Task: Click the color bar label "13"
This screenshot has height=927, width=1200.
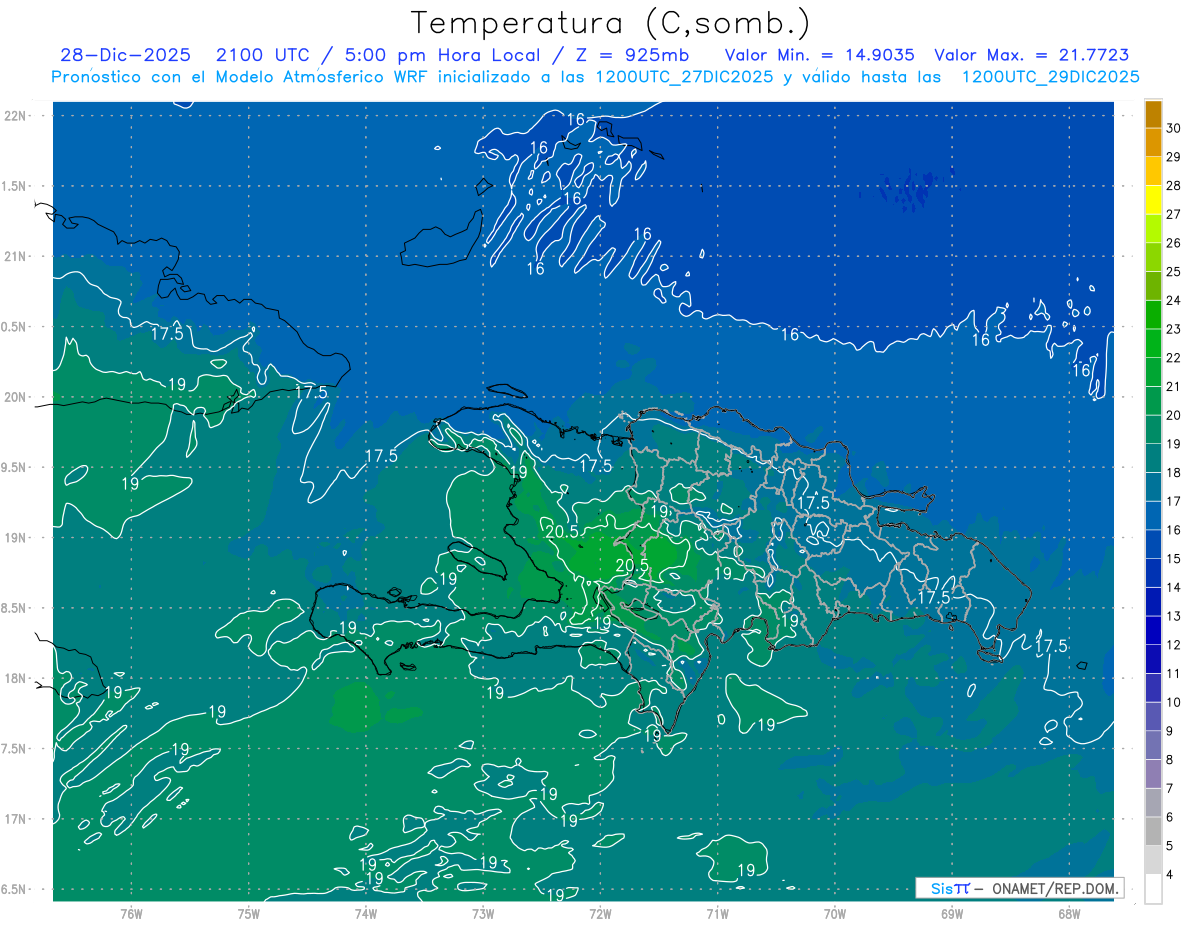Action: pos(1174,616)
